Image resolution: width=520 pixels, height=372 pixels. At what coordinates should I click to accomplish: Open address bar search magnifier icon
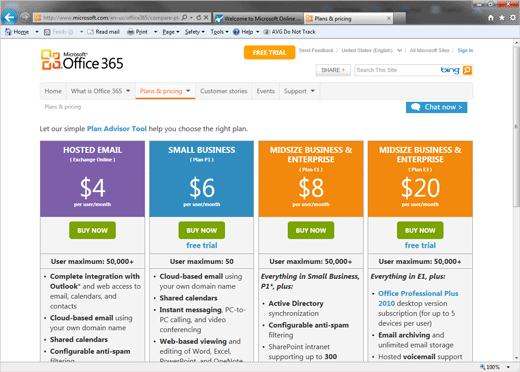[184, 18]
